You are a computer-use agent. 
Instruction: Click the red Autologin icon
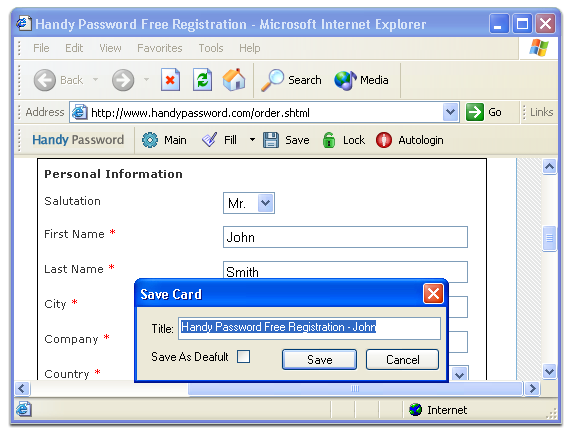[x=384, y=140]
